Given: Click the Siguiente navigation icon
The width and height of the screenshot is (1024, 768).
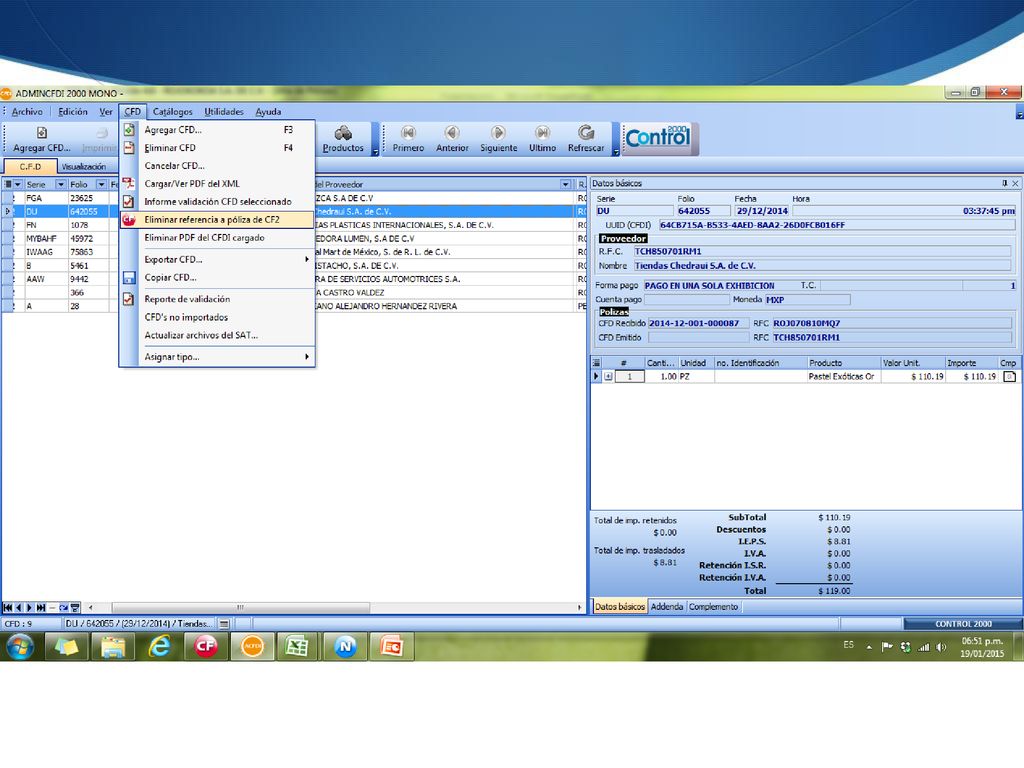Looking at the screenshot, I should [498, 133].
